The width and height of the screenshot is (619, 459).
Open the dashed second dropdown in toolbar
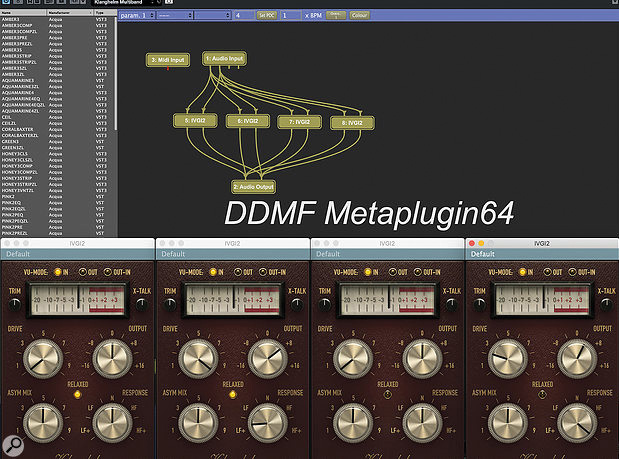(175, 15)
